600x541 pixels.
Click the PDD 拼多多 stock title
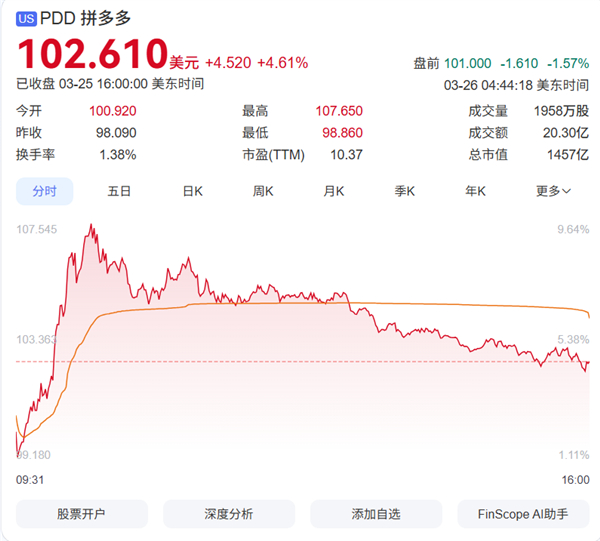pos(85,18)
